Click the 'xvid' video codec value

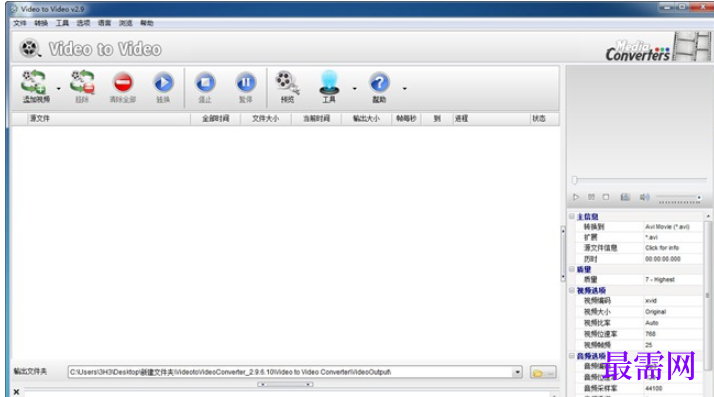(x=651, y=300)
